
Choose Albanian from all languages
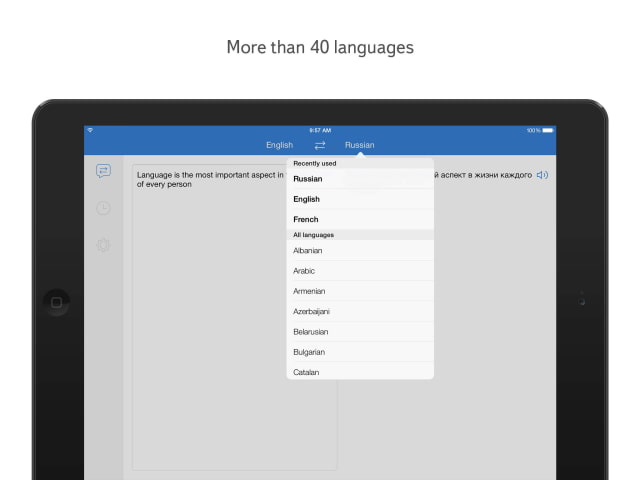360,251
